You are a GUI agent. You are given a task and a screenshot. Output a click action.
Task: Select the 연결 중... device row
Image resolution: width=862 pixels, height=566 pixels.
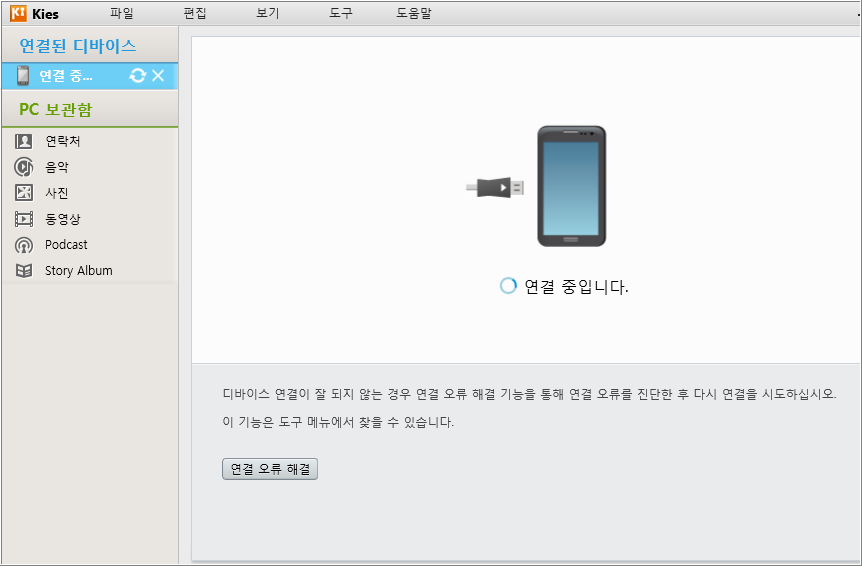tap(90, 76)
